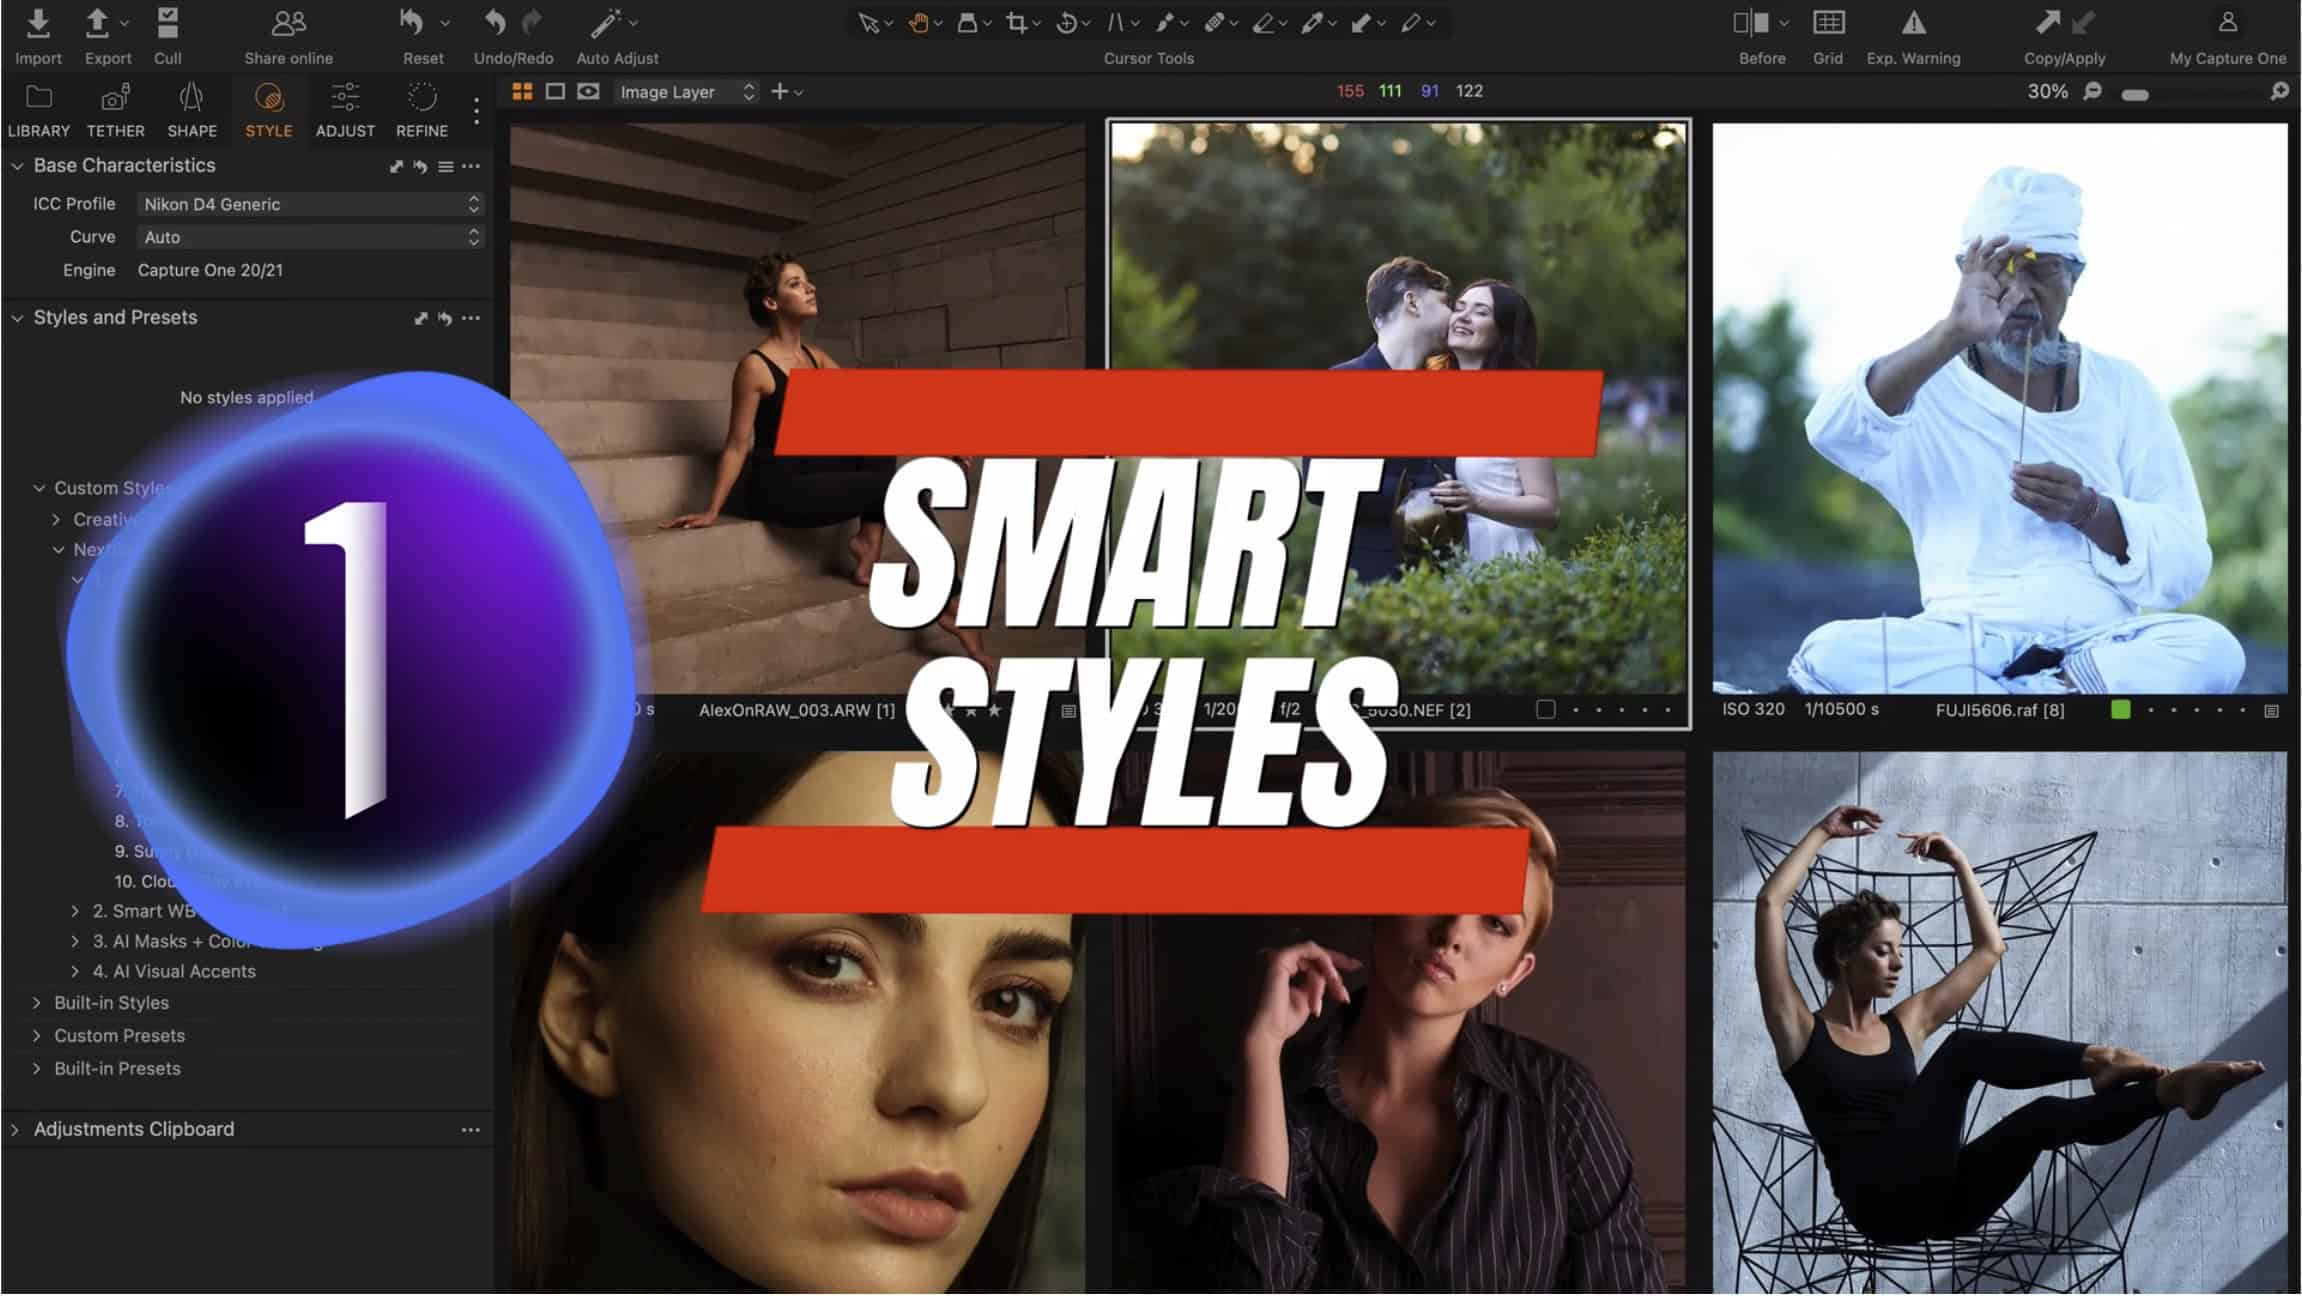
Task: Open the Image Layer selector
Action: (x=686, y=92)
